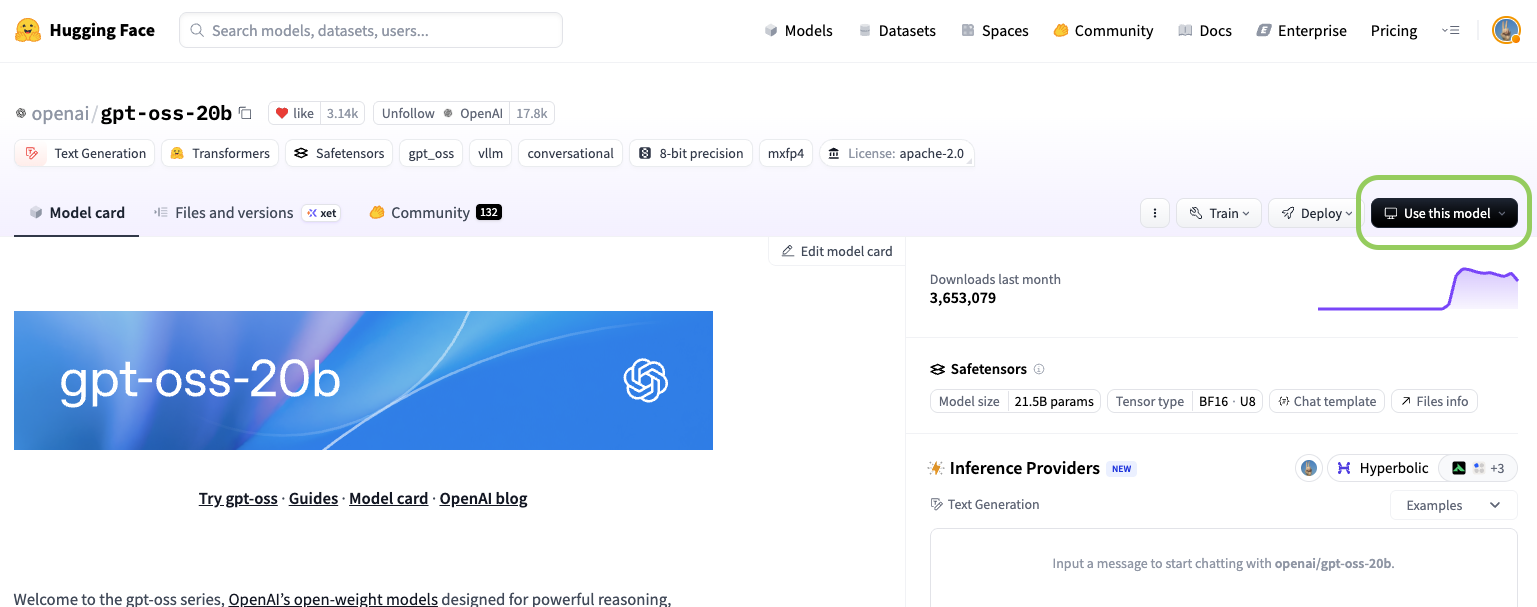Select the Hyperbolic inference provider
The image size is (1537, 607).
point(1383,468)
